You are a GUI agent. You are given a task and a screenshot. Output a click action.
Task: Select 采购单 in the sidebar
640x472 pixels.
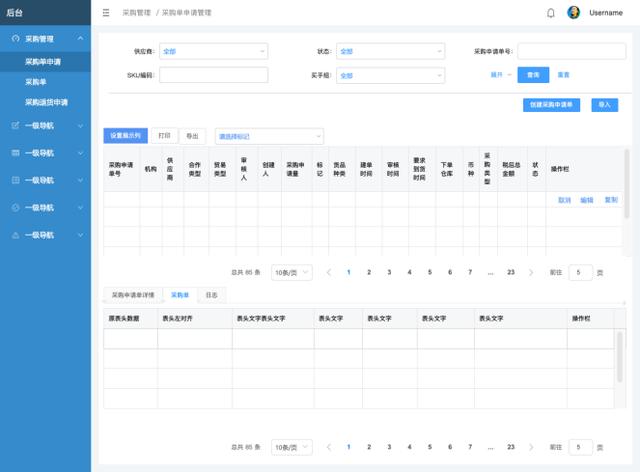click(36, 82)
